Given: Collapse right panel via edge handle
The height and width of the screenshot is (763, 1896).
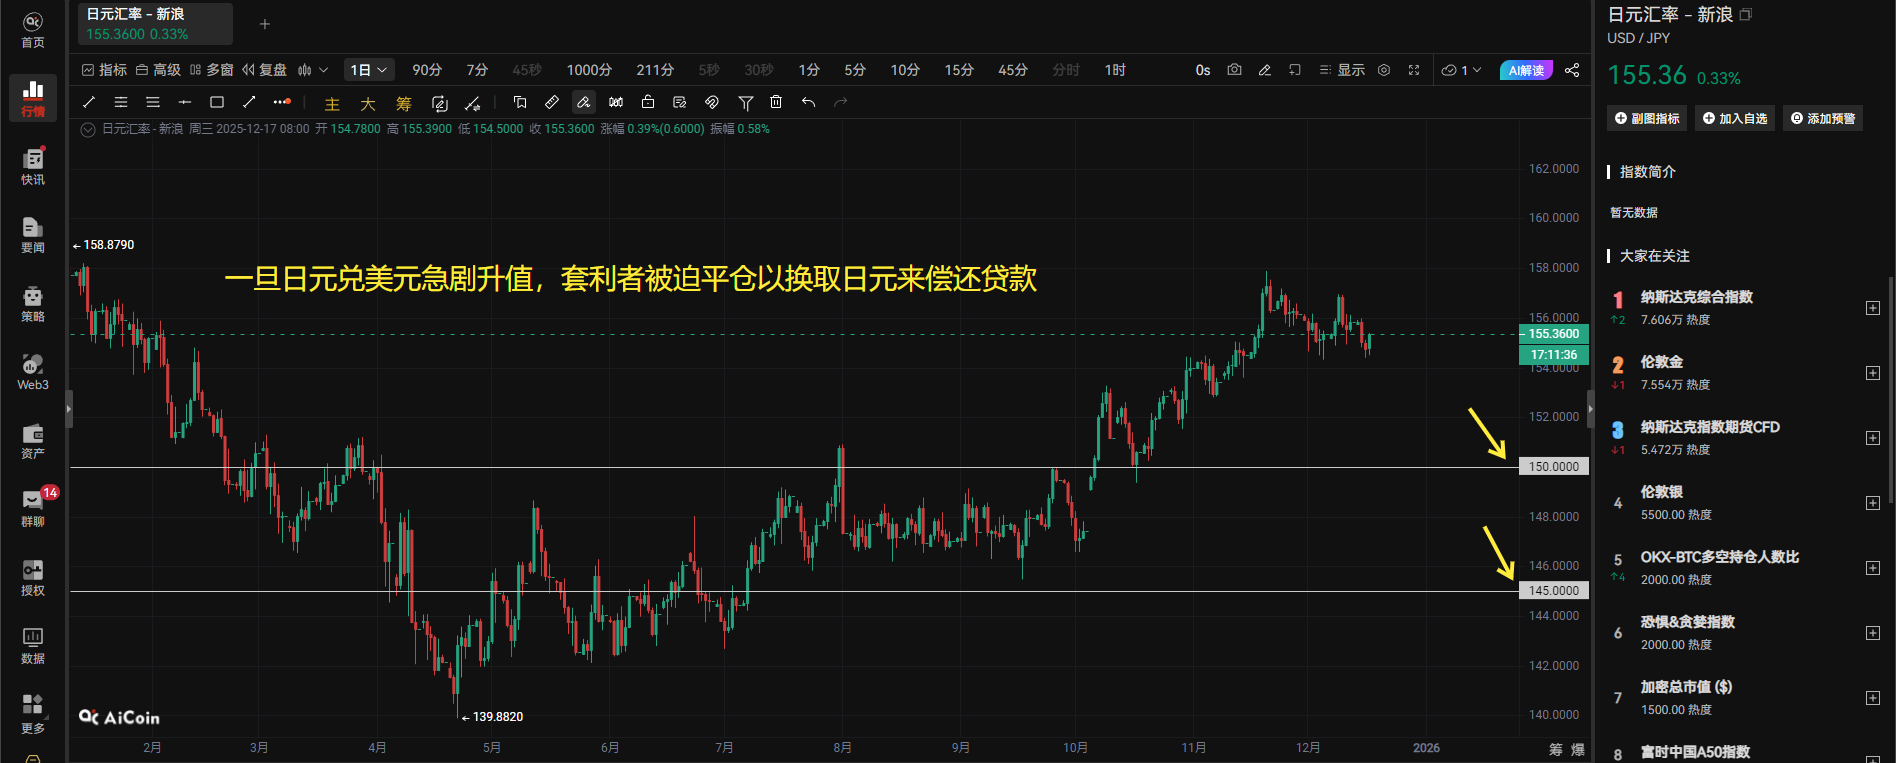Looking at the screenshot, I should [1590, 409].
